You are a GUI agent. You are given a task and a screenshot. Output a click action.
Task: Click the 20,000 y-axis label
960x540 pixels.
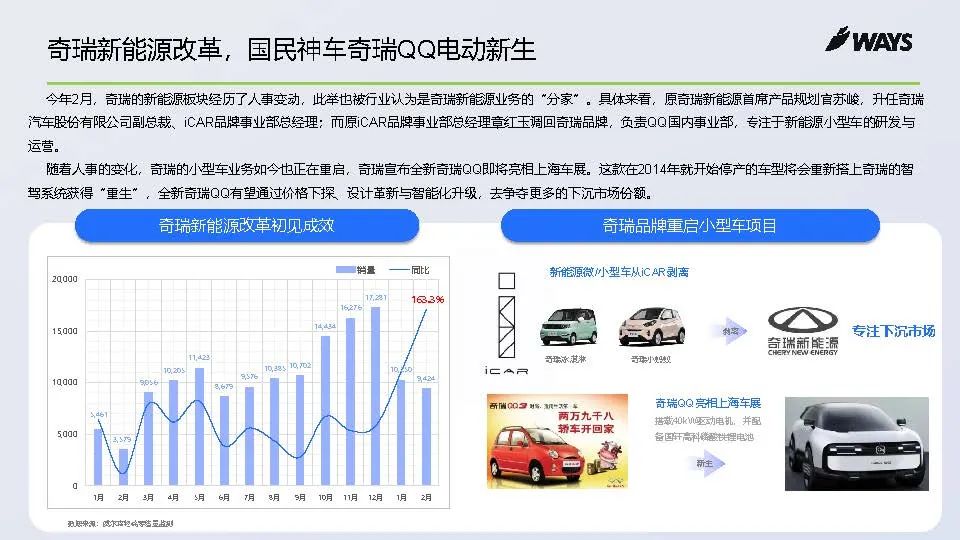click(x=65, y=279)
